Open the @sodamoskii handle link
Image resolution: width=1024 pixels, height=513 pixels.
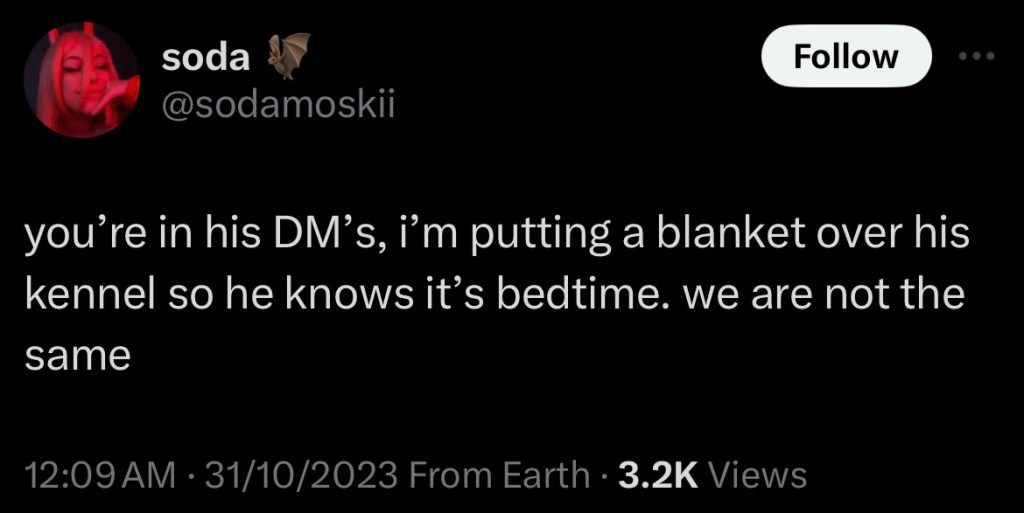[279, 105]
